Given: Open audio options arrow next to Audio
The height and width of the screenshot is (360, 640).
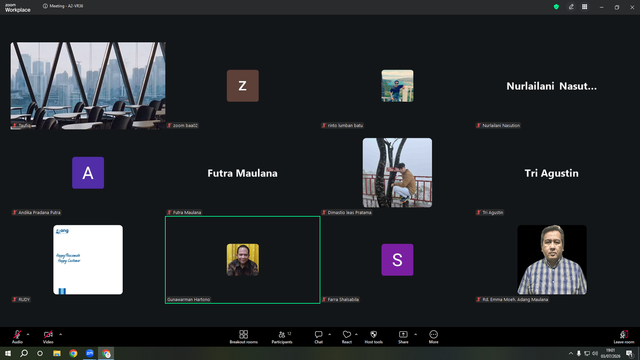Looking at the screenshot, I should click(x=28, y=334).
